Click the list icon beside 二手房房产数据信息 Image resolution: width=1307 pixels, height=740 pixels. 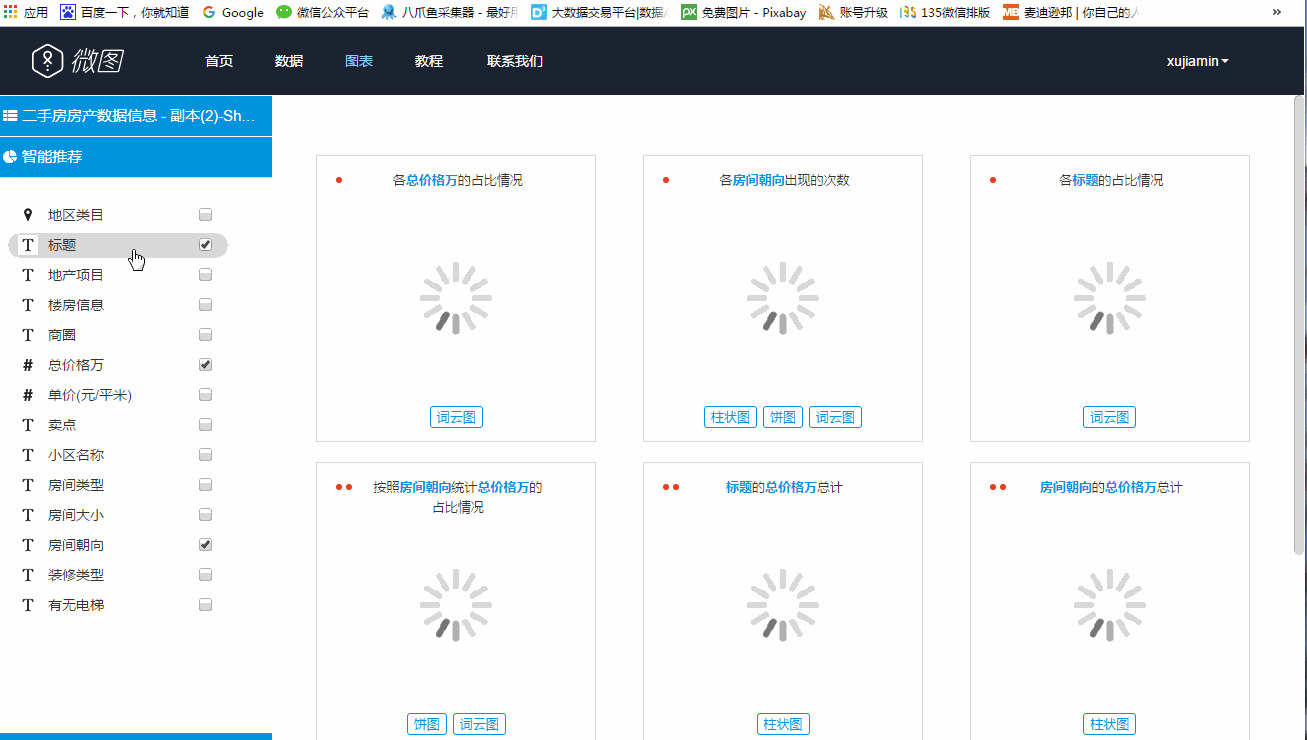(x=10, y=115)
